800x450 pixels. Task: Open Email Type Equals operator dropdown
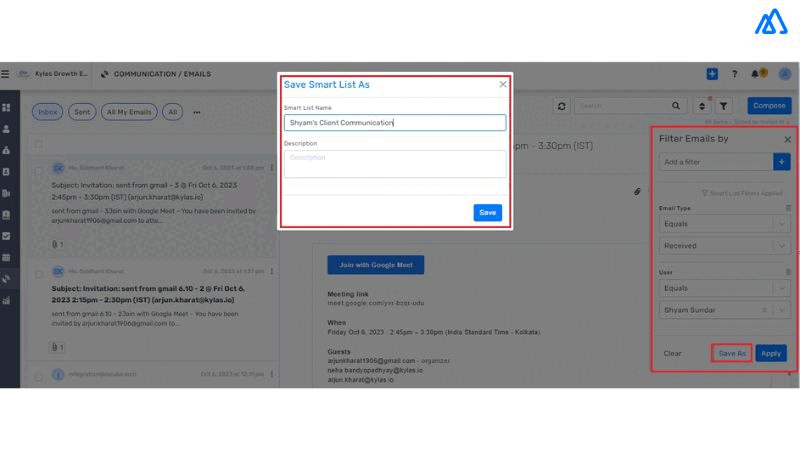[724, 224]
